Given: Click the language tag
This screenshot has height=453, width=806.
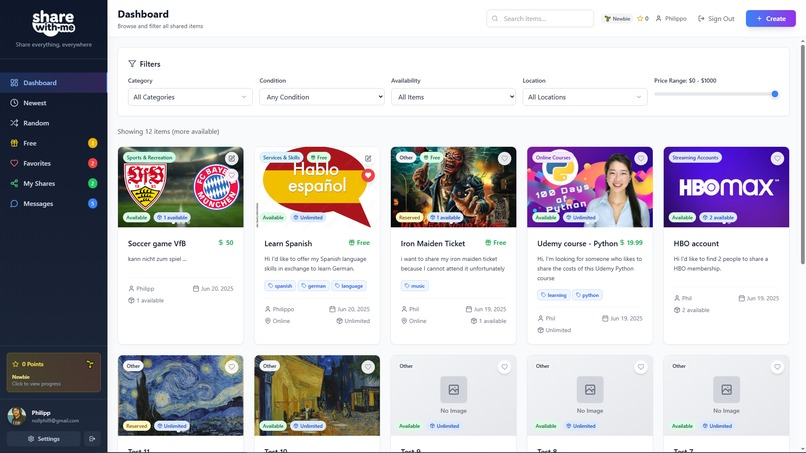Looking at the screenshot, I should 349,286.
